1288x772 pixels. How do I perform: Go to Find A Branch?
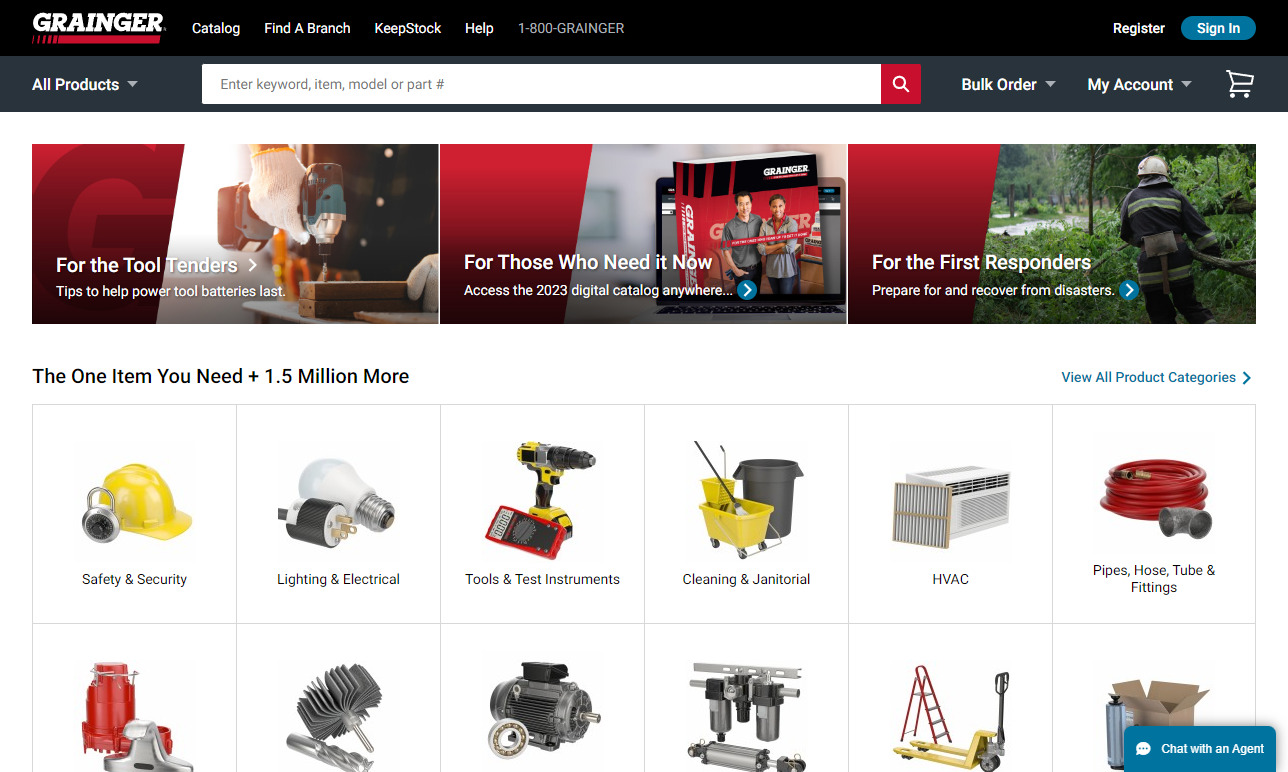(x=307, y=28)
